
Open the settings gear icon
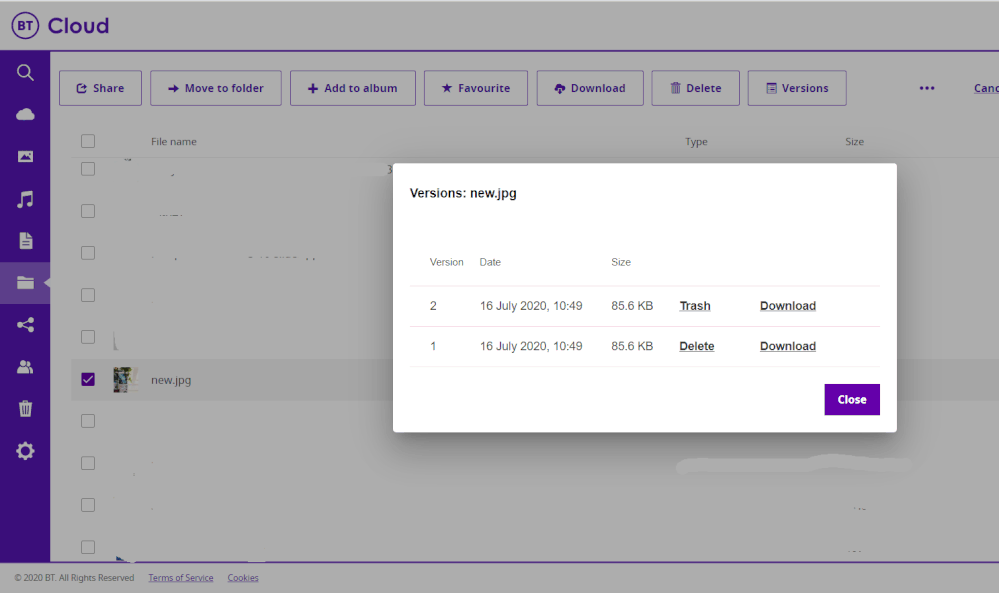point(25,451)
